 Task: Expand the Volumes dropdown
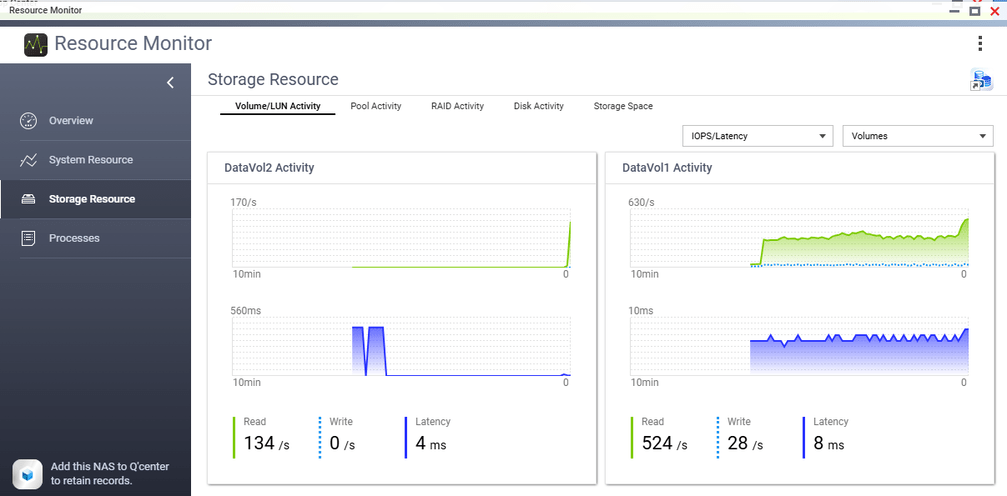pyautogui.click(x=918, y=136)
